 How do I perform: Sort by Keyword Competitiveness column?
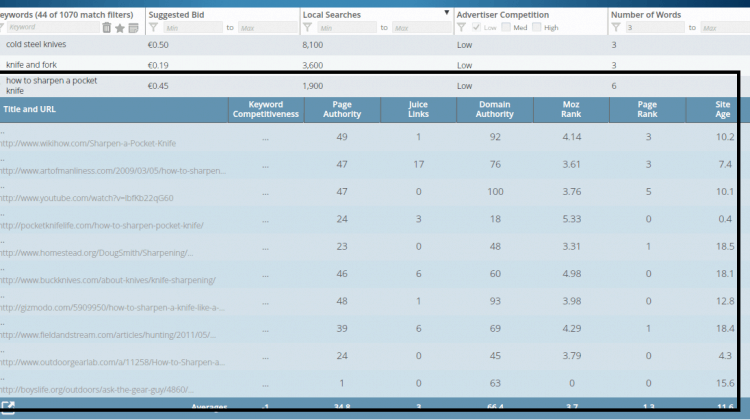click(265, 109)
